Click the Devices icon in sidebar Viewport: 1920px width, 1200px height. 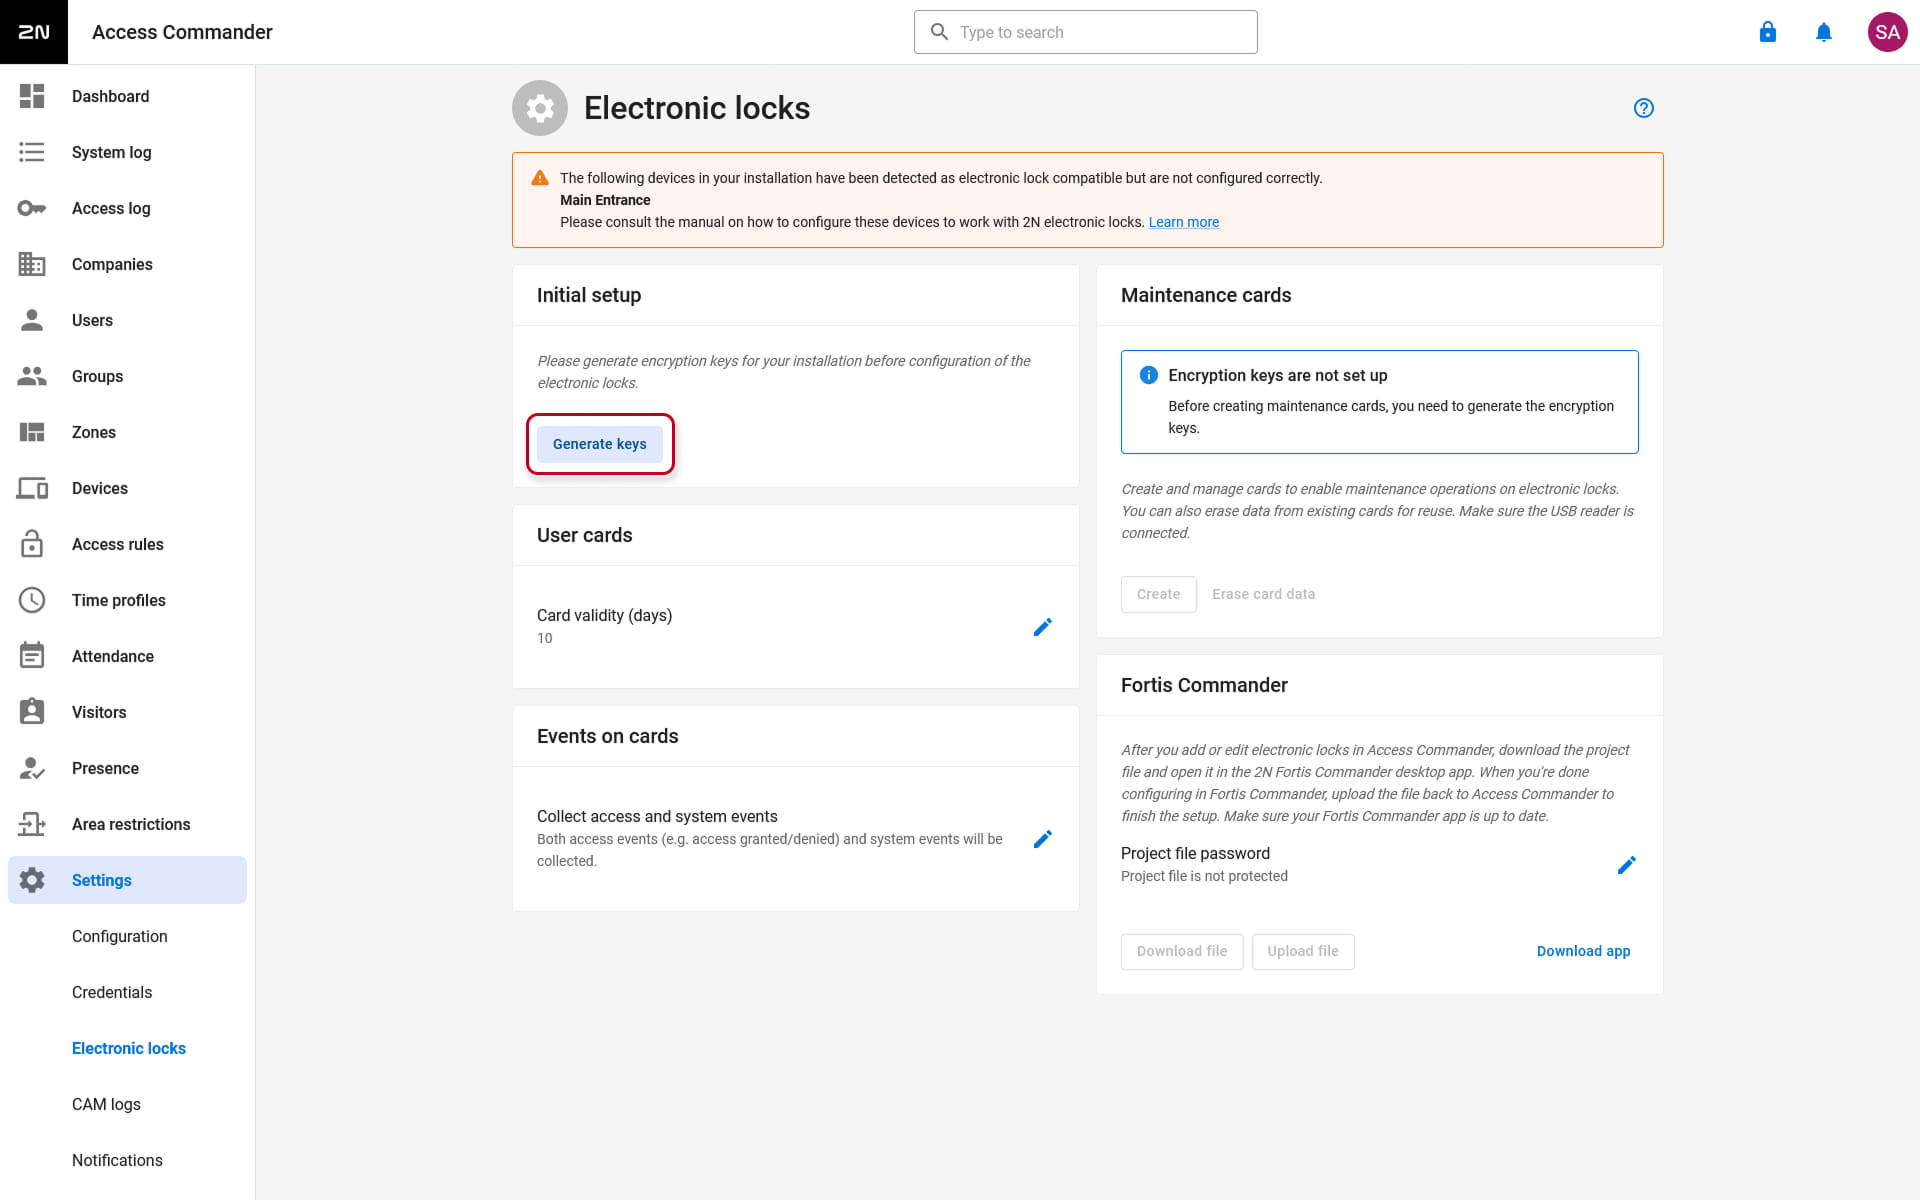(32, 488)
